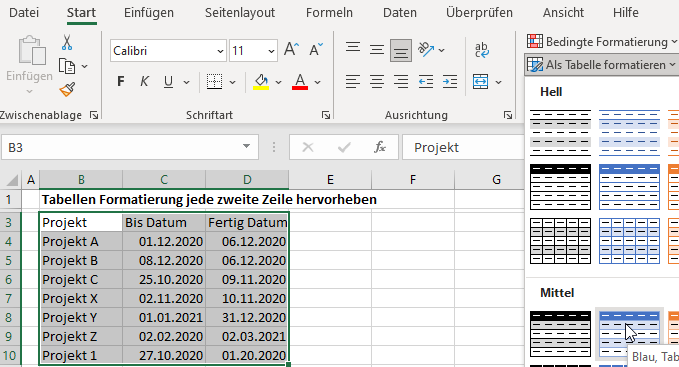
Task: Open Schriftart dialog launcher
Action: [x=326, y=115]
